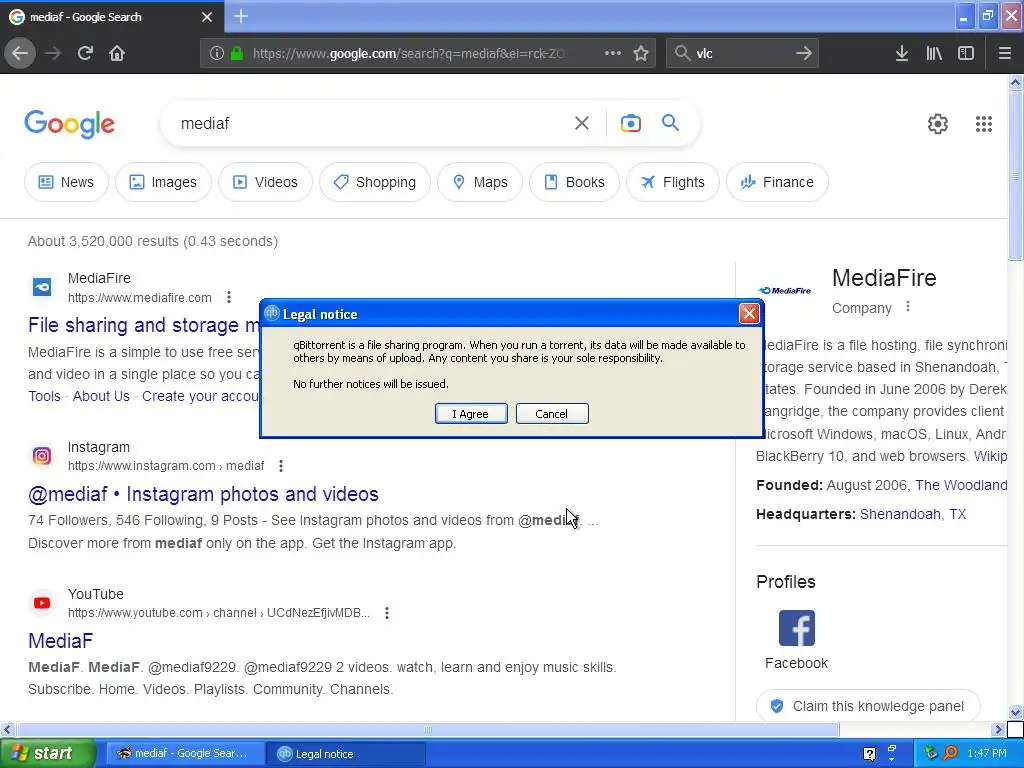The width and height of the screenshot is (1024, 768).
Task: Submit the vlc search with arrow icon
Action: point(804,53)
